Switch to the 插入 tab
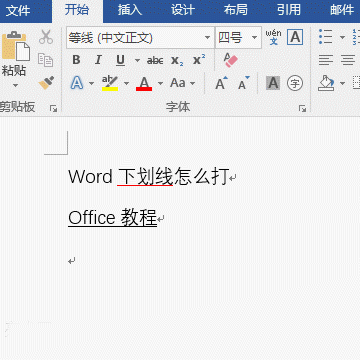The height and width of the screenshot is (360, 360). 130,11
